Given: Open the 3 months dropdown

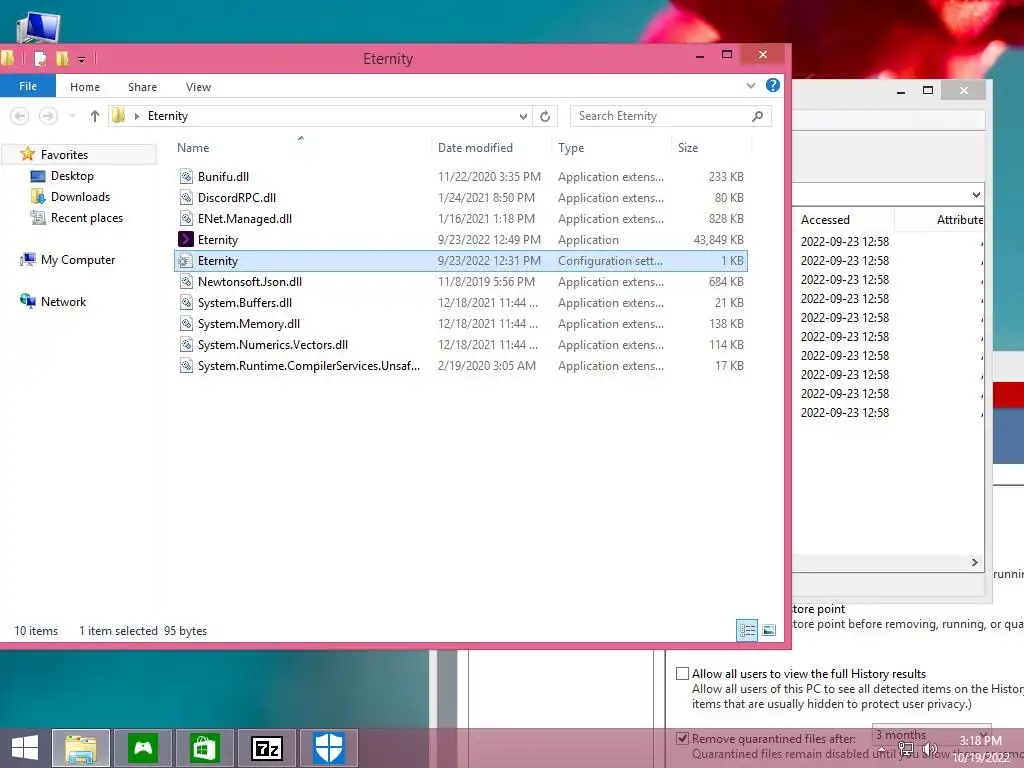Looking at the screenshot, I should pos(932,735).
